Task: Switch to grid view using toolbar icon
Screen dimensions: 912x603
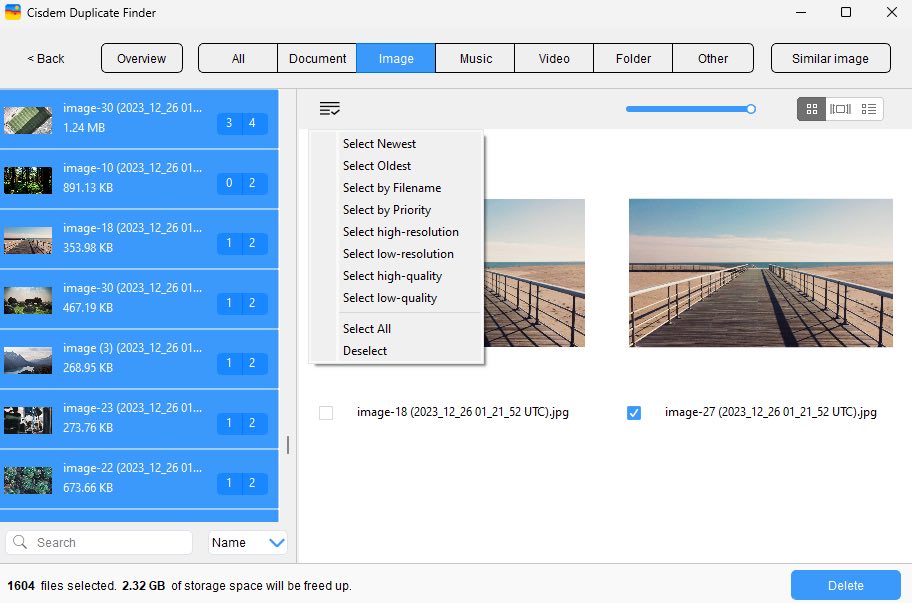Action: [x=811, y=109]
